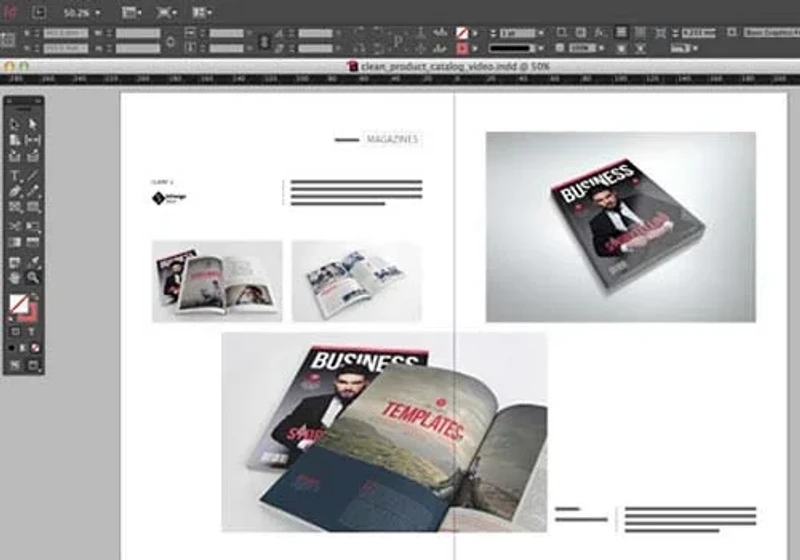Select the Page tool
This screenshot has width=800, height=560.
click(x=14, y=140)
